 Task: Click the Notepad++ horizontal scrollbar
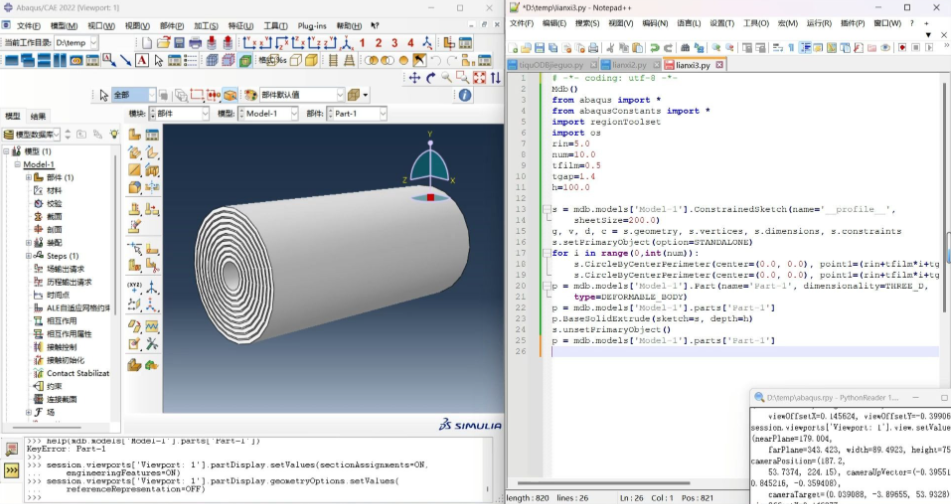coord(604,483)
